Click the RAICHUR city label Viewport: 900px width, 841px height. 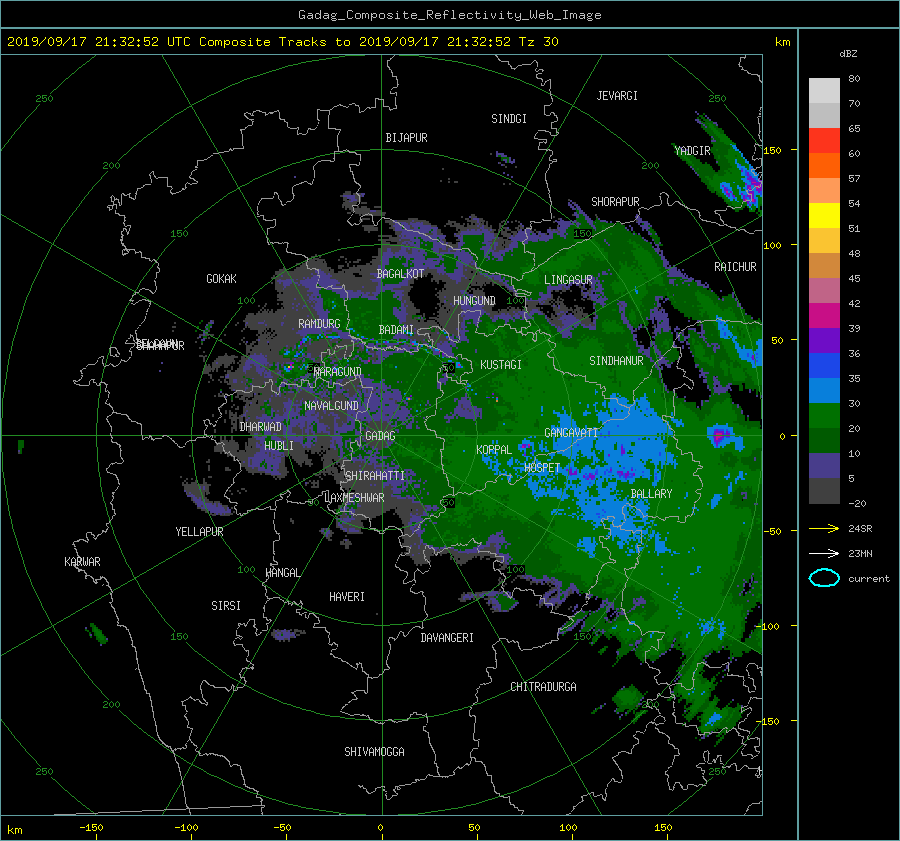pos(735,267)
